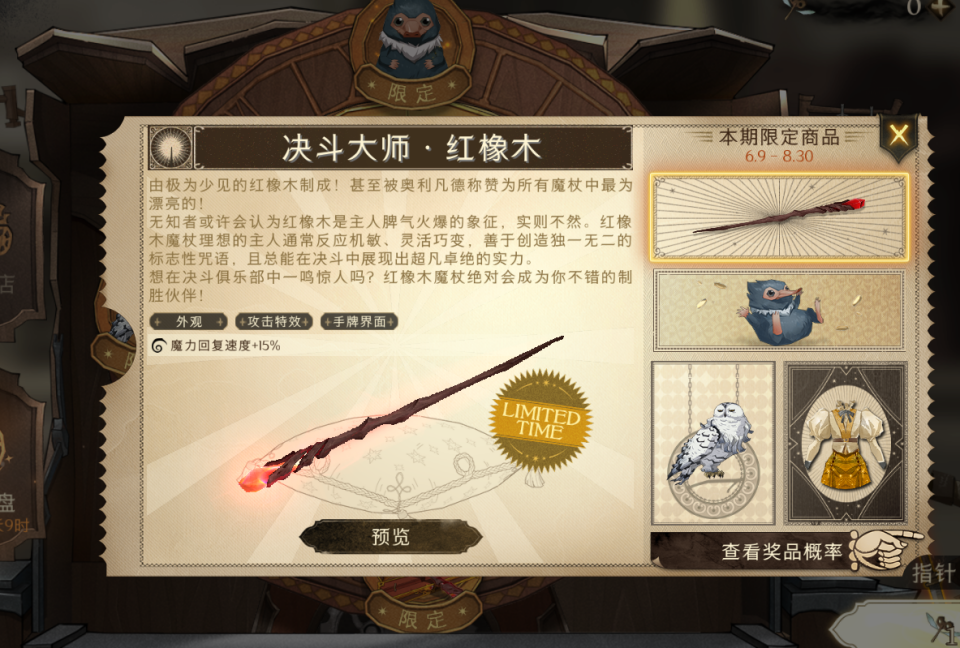Click the LIMITED TIME gold seal
Image resolution: width=960 pixels, height=648 pixels.
coord(541,422)
